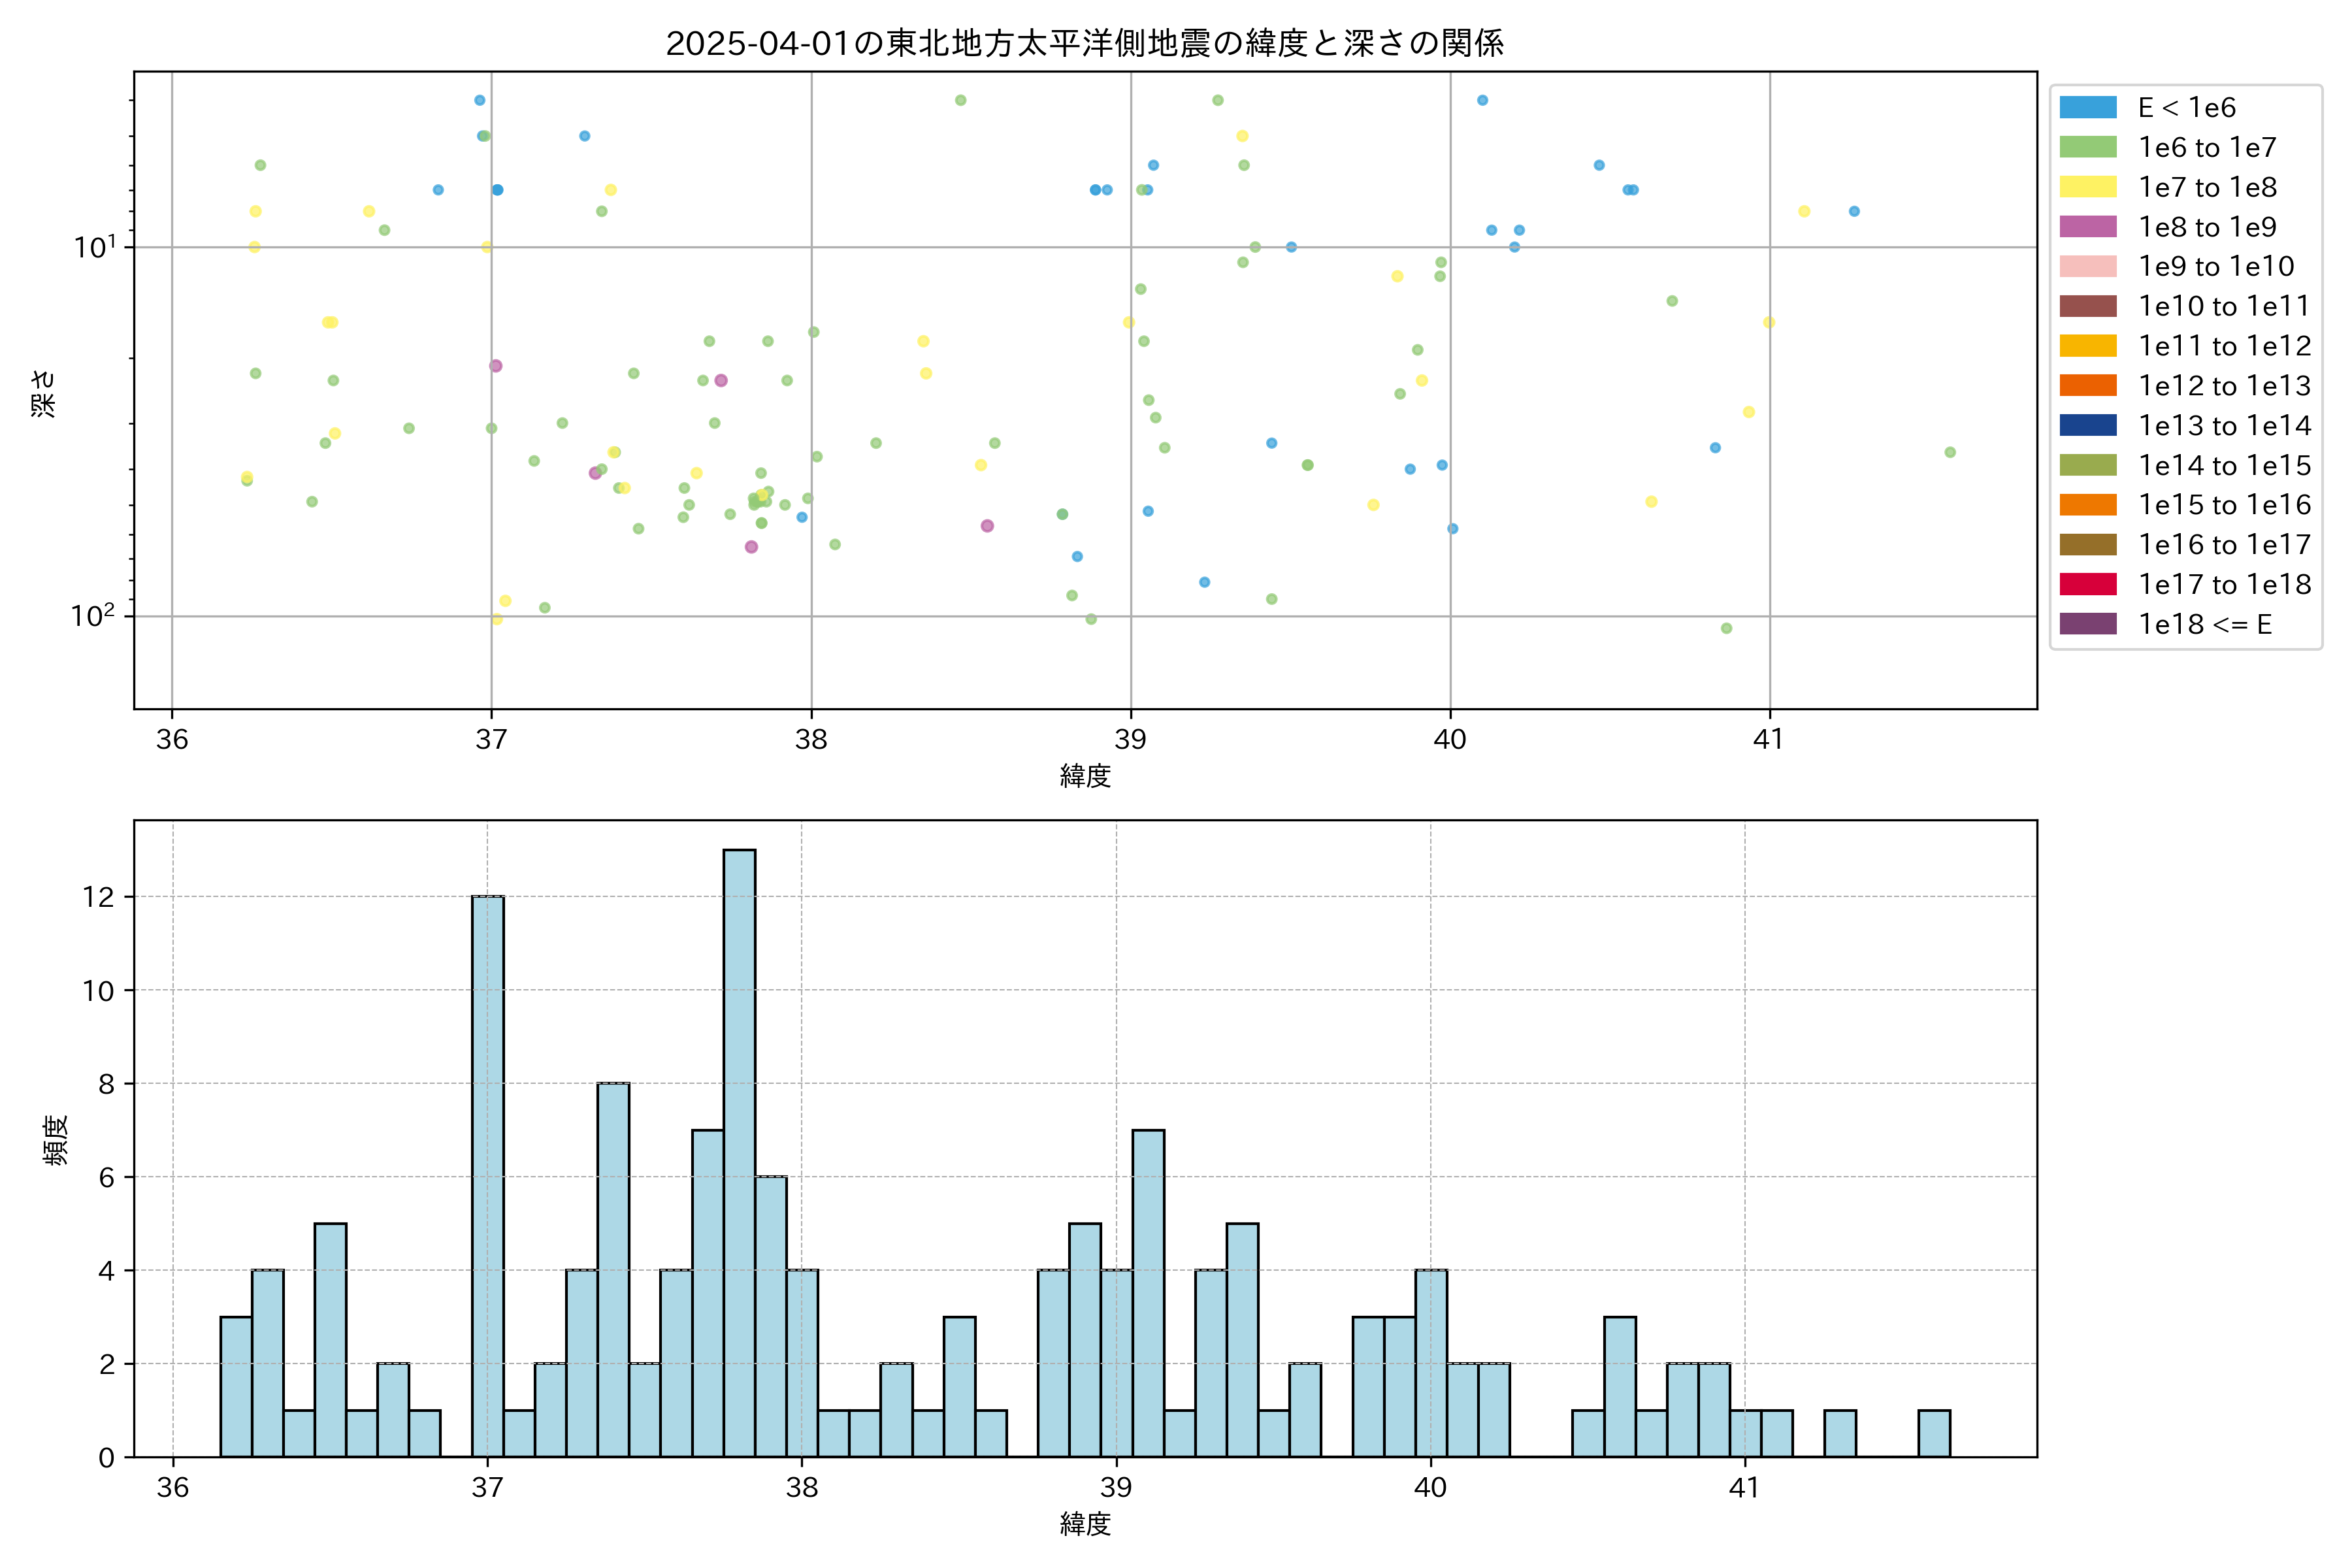Image resolution: width=2352 pixels, height=1568 pixels.
Task: Click the chart title at the top
Action: click(x=1084, y=43)
